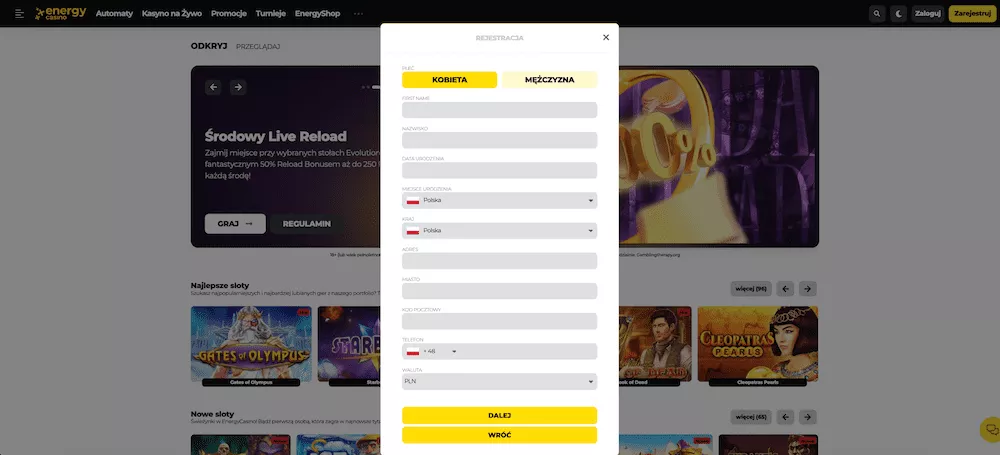Open the search magnifier icon
This screenshot has height=455, width=1000.
878,13
